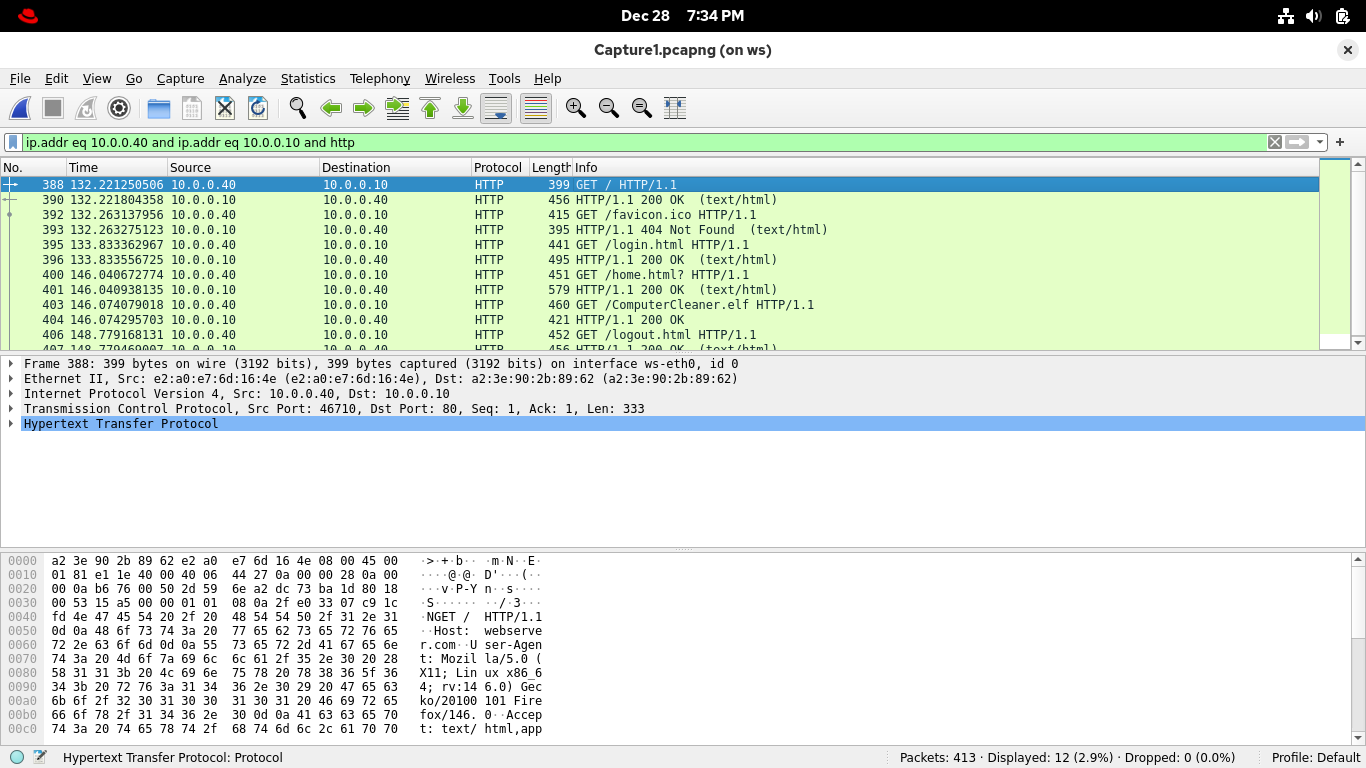Screen dimensions: 1366x768
Task: Open the Analyze menu
Action: tap(242, 79)
